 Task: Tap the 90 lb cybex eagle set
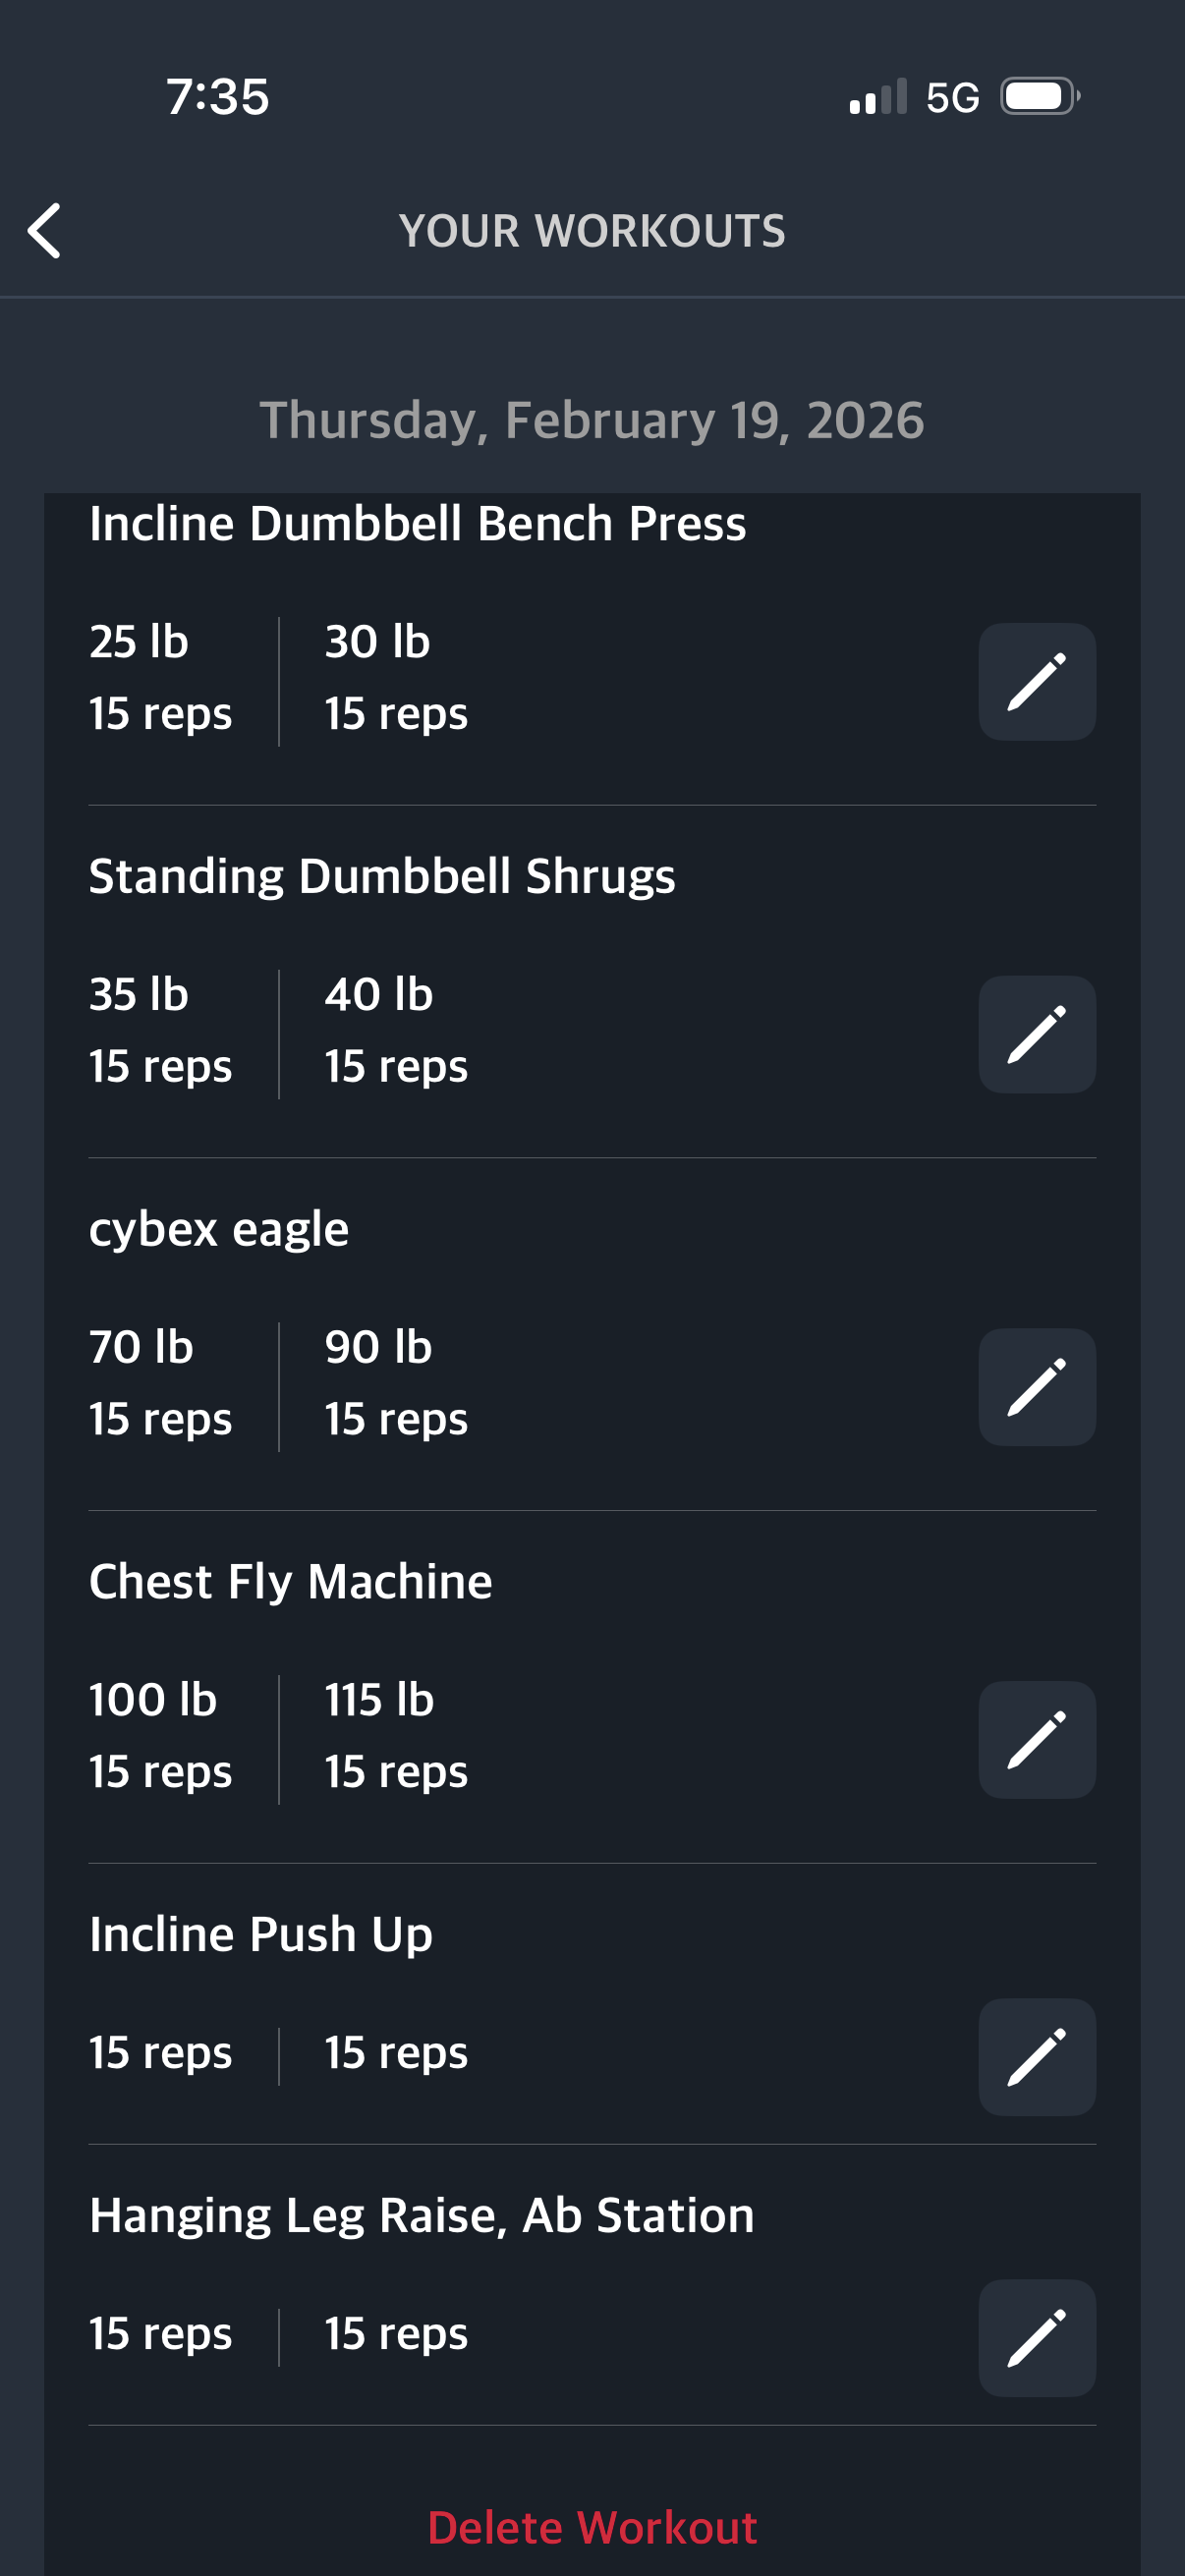click(395, 1383)
